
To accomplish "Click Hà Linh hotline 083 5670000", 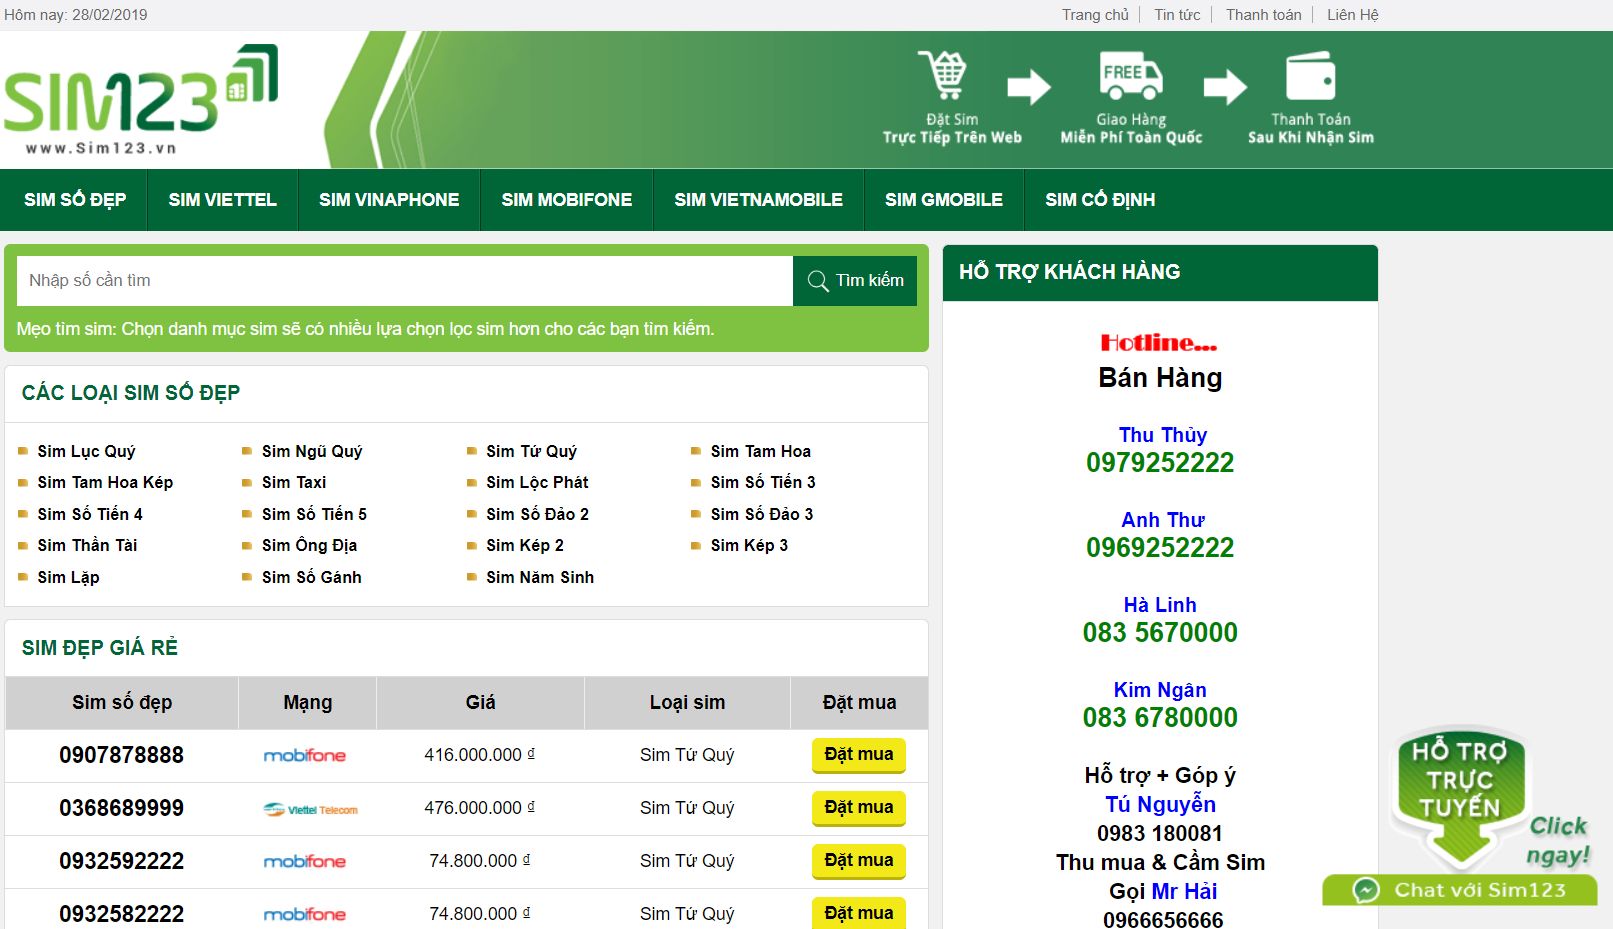I will pyautogui.click(x=1160, y=633).
